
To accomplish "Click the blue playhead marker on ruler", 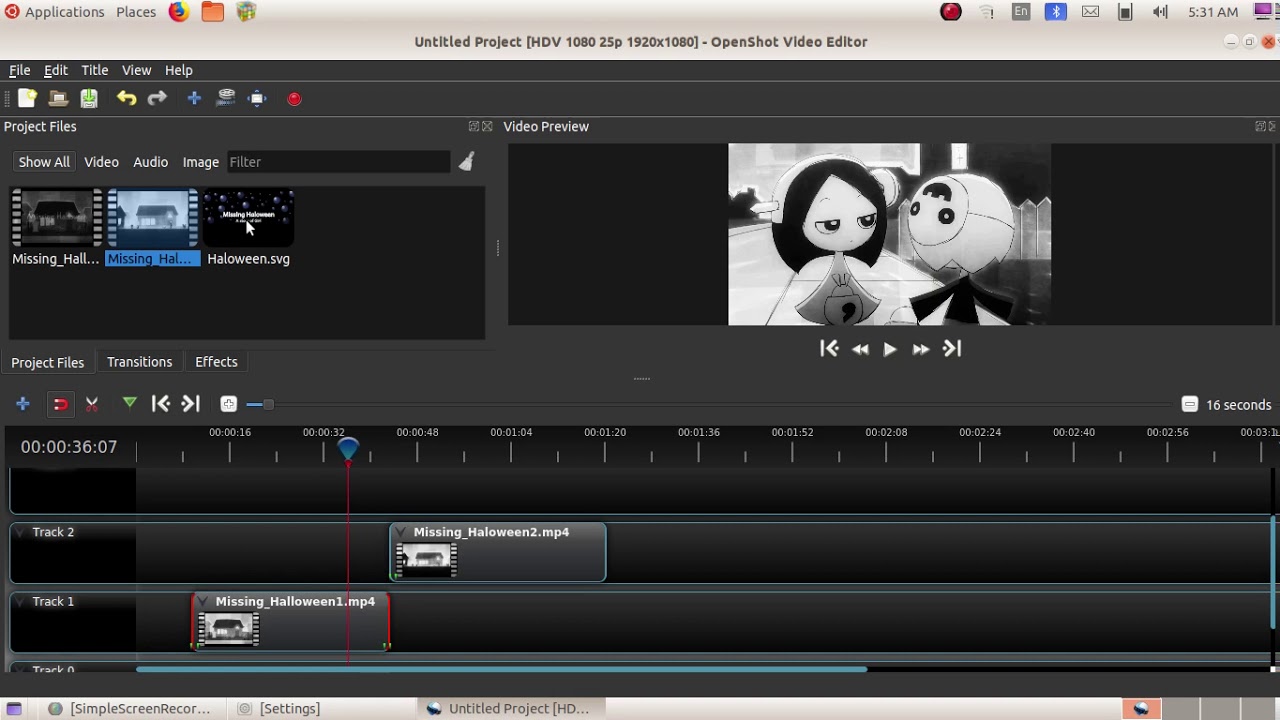I will click(x=348, y=449).
